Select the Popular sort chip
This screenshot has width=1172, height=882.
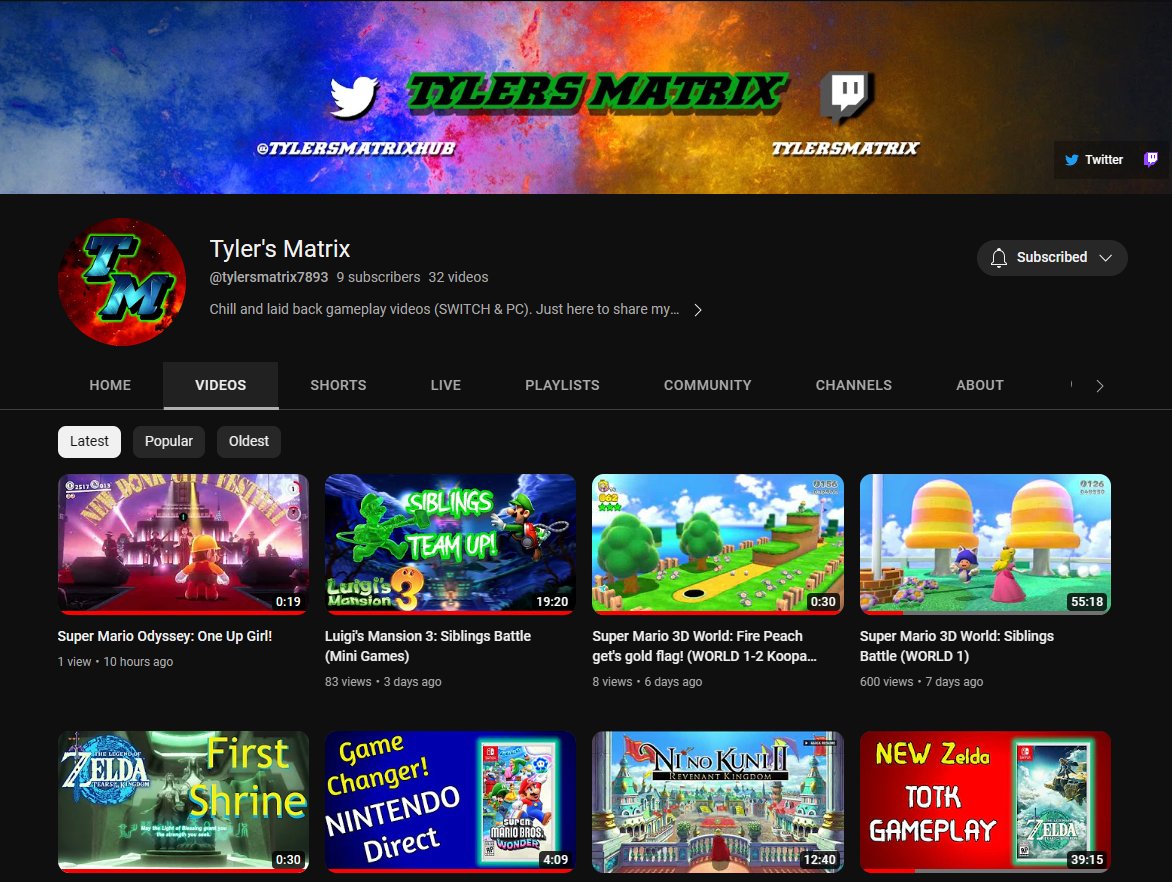tap(168, 441)
